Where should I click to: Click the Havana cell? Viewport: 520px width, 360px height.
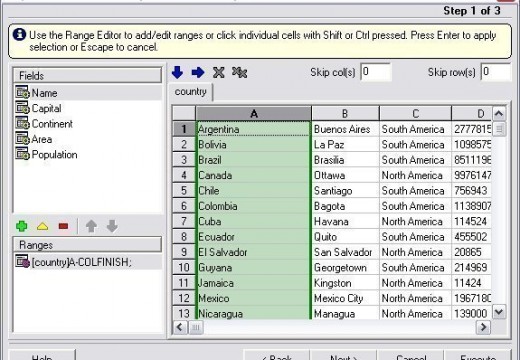[x=345, y=221]
